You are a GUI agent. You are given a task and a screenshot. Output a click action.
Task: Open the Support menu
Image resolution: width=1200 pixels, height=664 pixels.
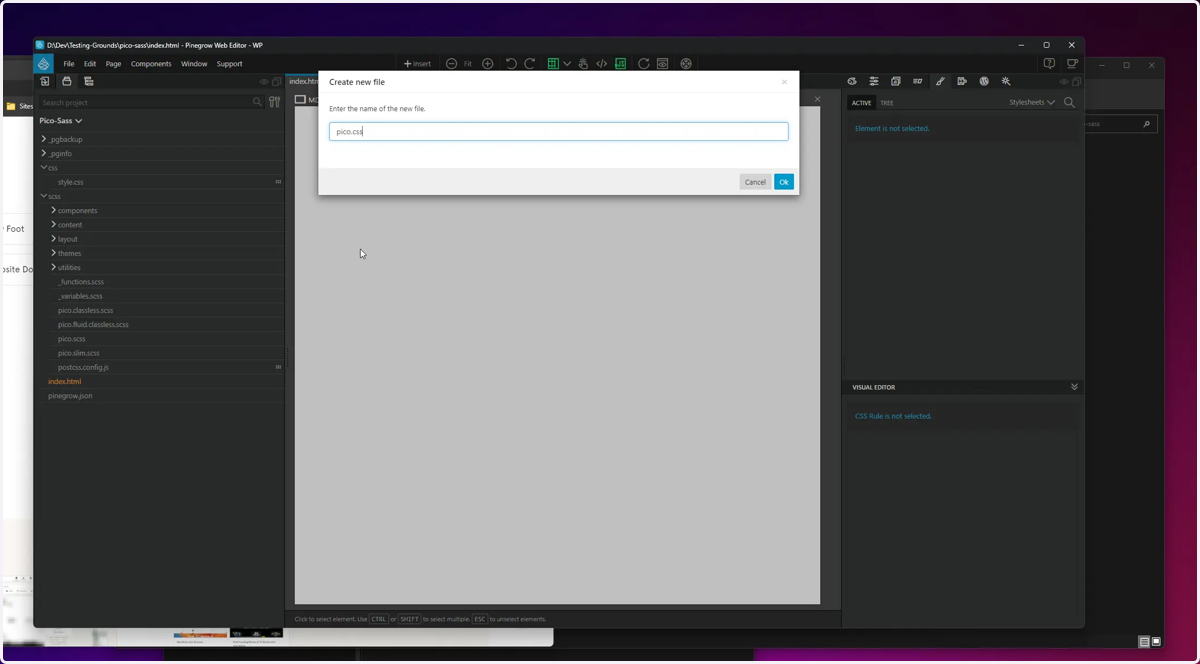pos(230,64)
